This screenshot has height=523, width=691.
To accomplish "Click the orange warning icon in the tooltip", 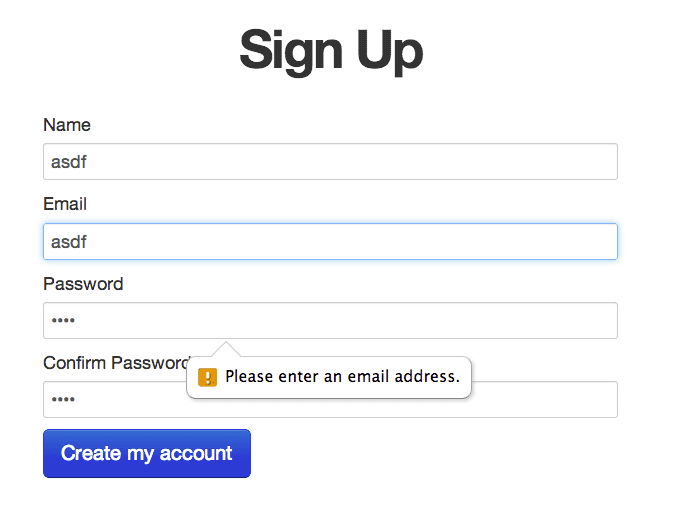I will pos(207,377).
